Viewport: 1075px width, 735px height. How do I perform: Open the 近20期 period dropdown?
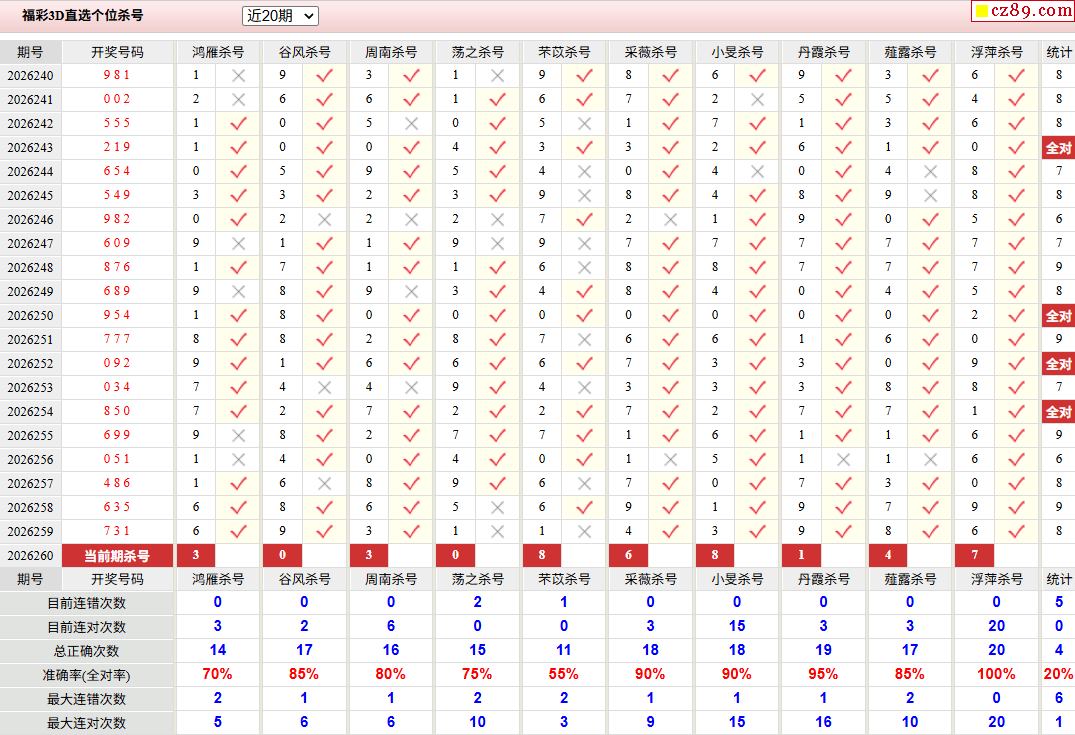280,16
